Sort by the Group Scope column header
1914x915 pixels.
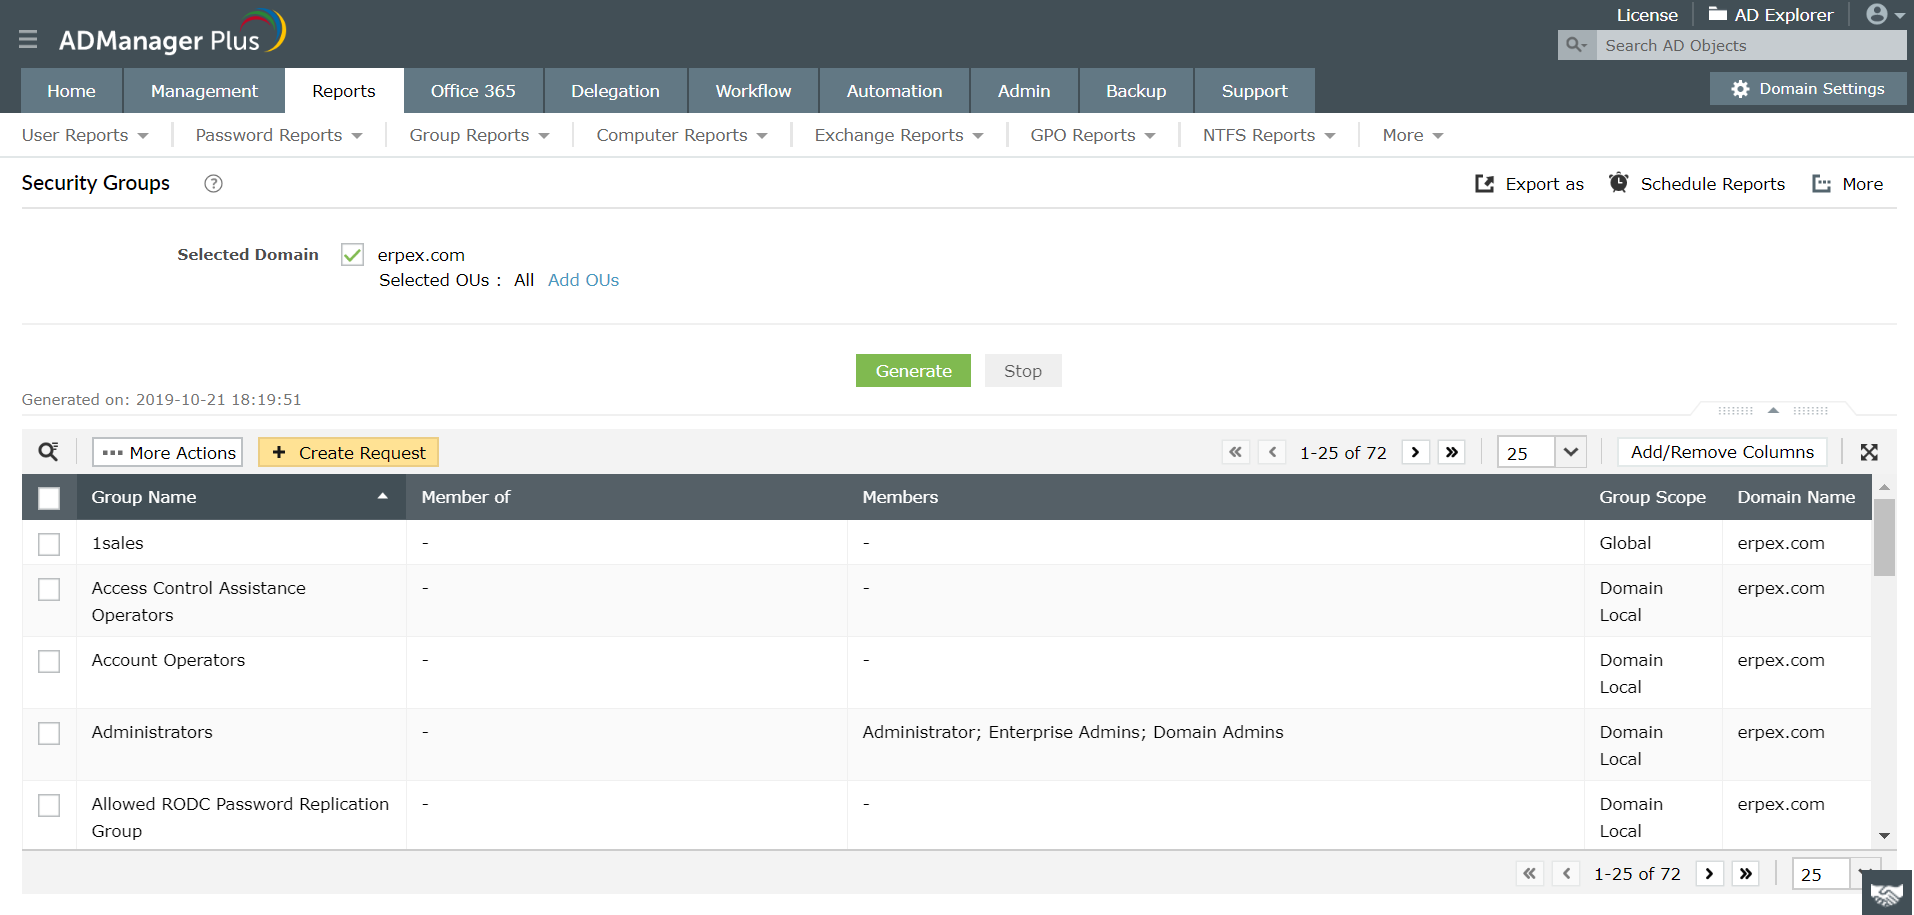(x=1652, y=497)
